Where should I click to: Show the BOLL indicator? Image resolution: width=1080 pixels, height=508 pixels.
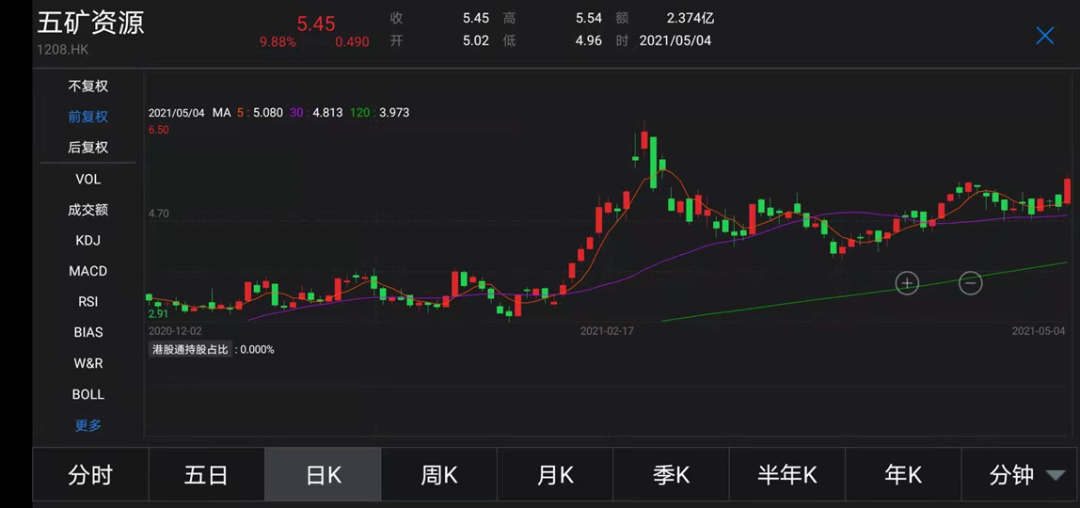coord(88,394)
